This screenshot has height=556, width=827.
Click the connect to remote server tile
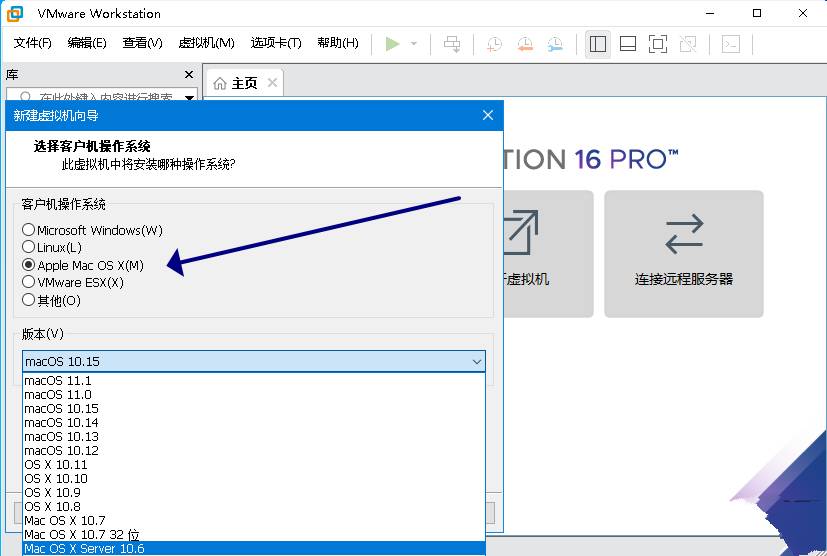(x=683, y=254)
